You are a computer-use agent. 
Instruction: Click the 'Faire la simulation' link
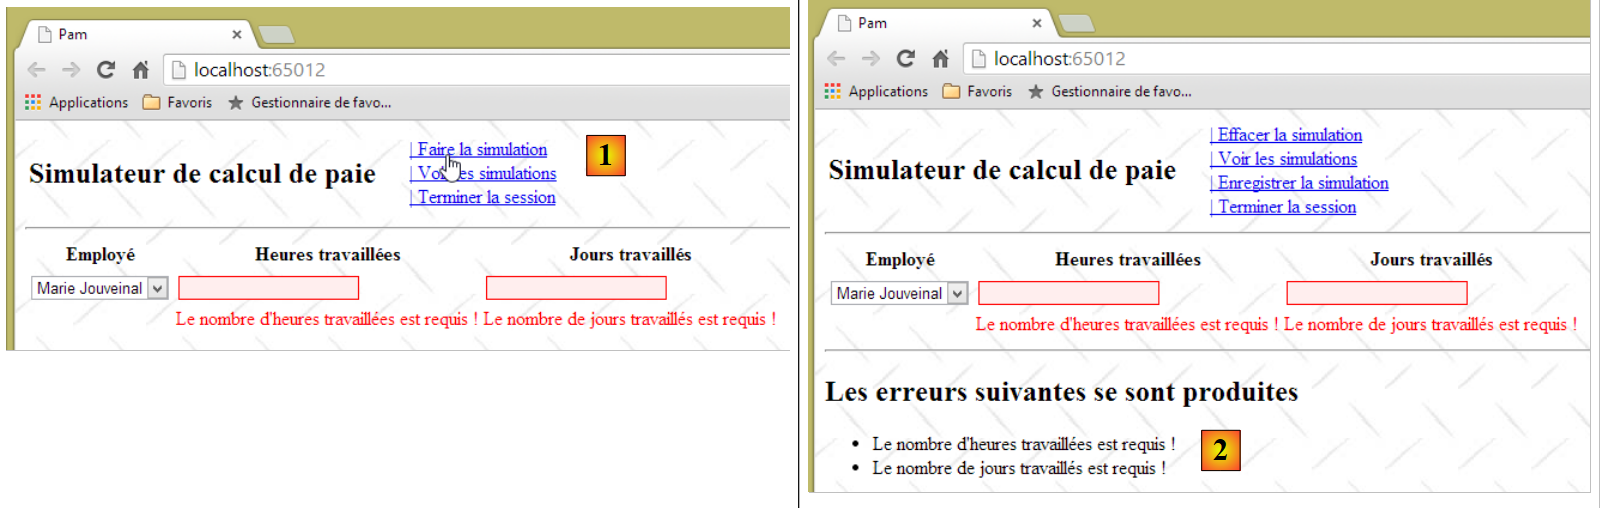click(x=482, y=149)
